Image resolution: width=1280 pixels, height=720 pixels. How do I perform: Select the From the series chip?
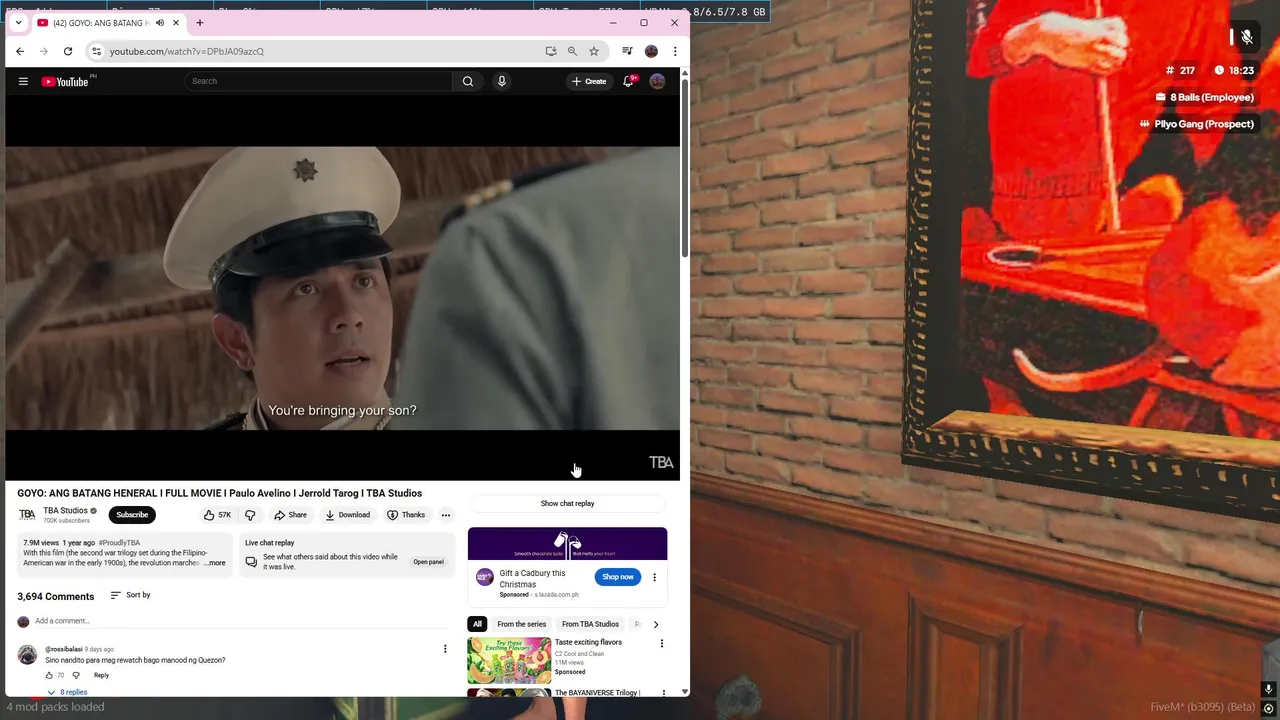522,624
